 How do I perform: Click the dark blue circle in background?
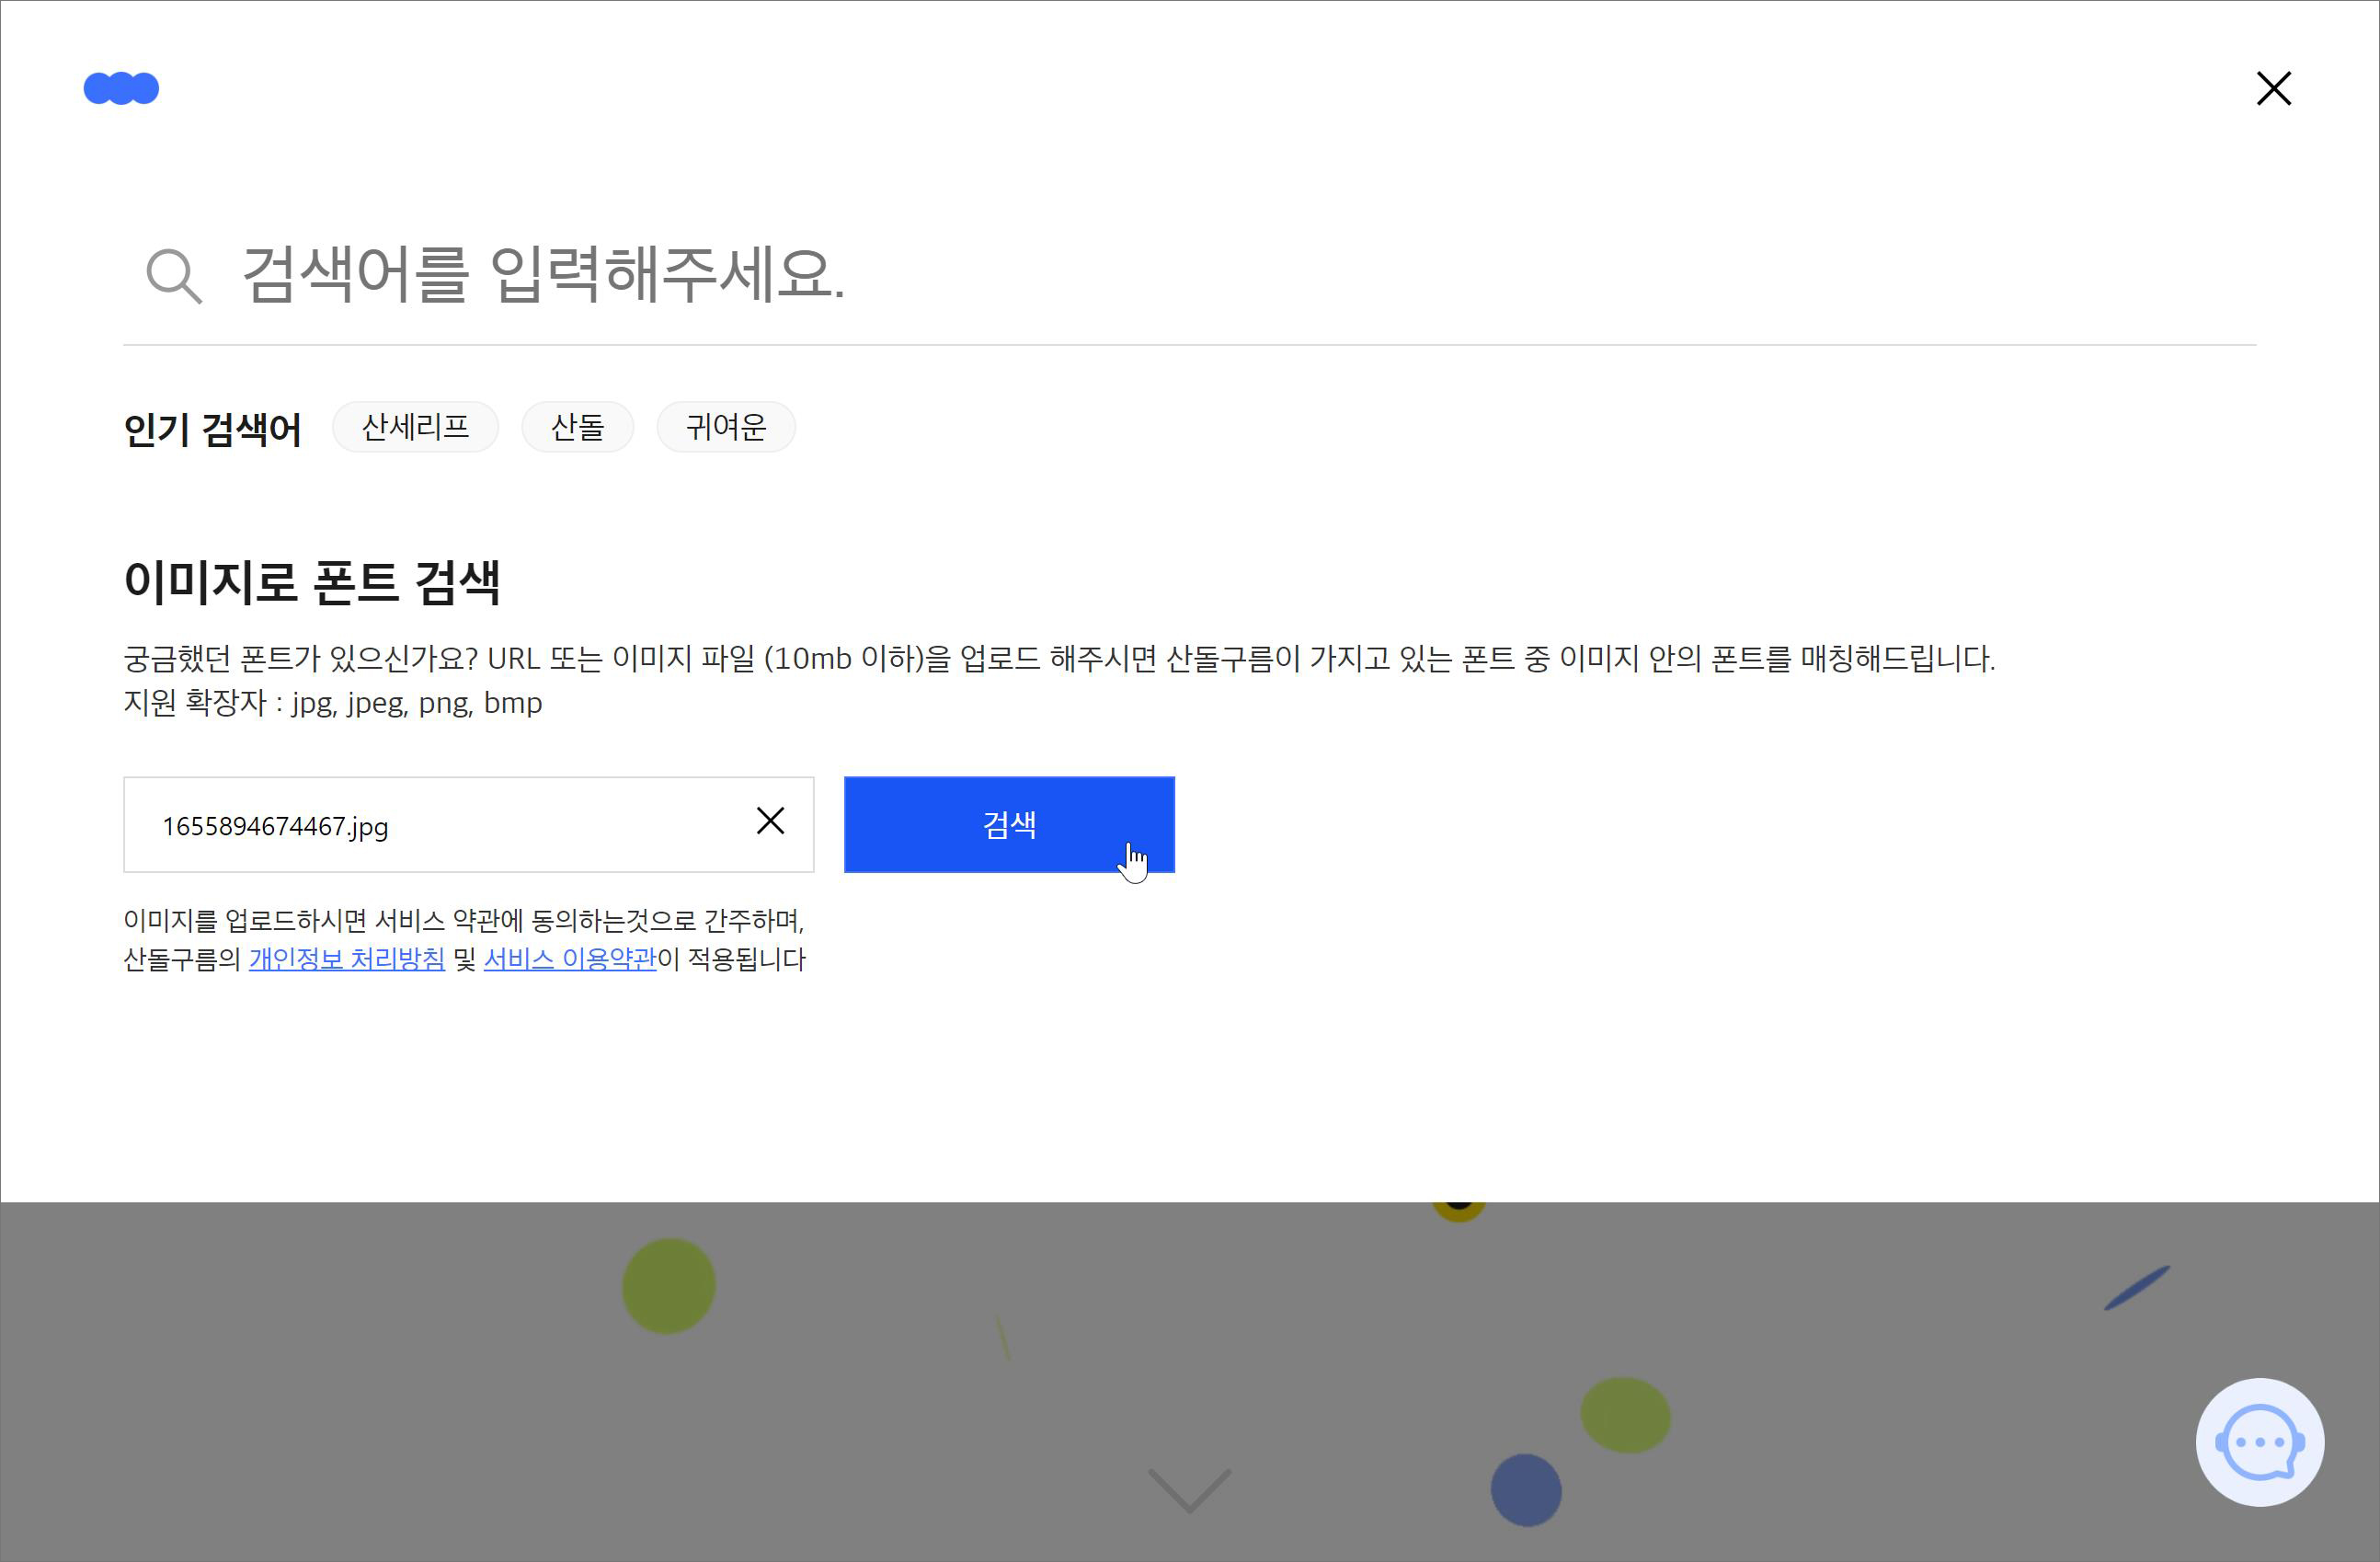point(1525,1490)
